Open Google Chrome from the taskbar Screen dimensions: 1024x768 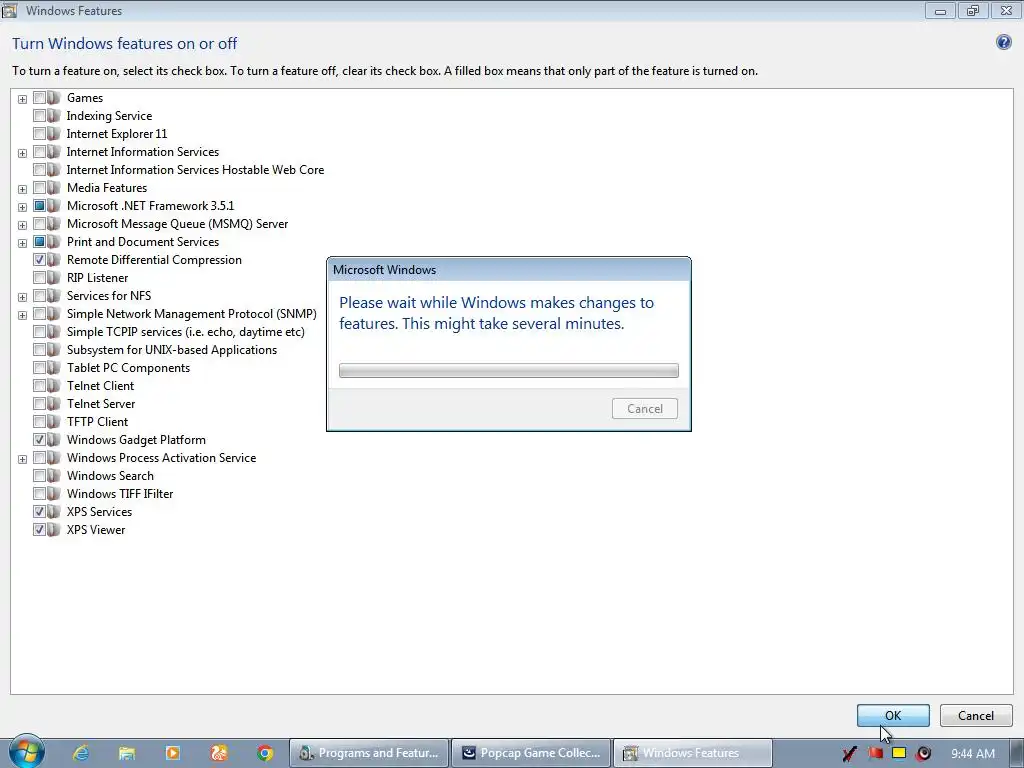(265, 753)
